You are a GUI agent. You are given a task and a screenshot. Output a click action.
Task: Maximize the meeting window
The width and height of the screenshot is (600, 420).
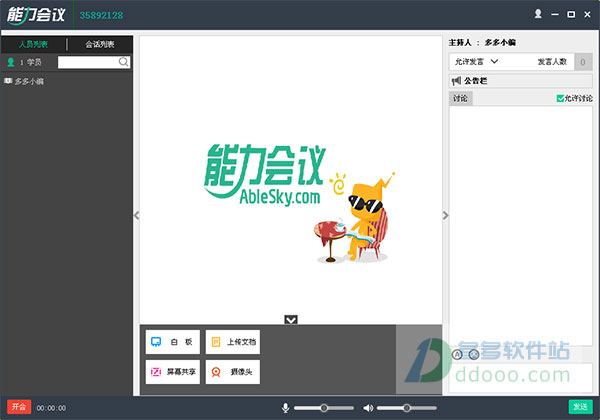pos(571,15)
